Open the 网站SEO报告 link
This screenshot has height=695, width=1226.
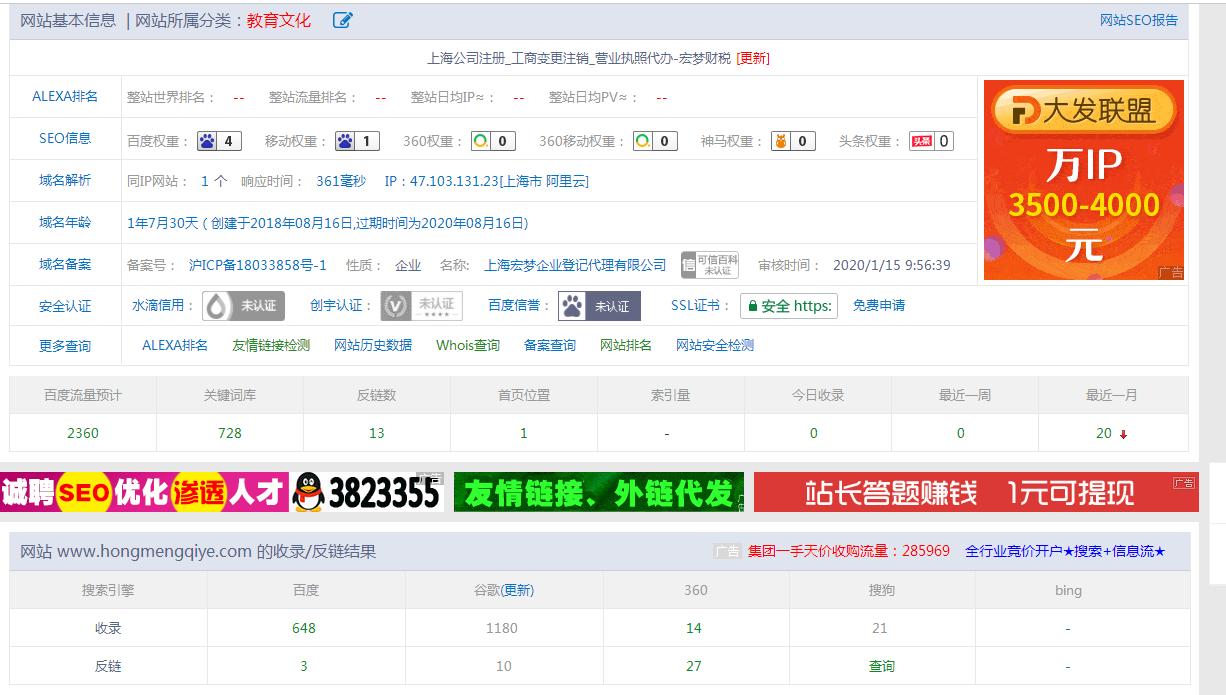[1138, 19]
